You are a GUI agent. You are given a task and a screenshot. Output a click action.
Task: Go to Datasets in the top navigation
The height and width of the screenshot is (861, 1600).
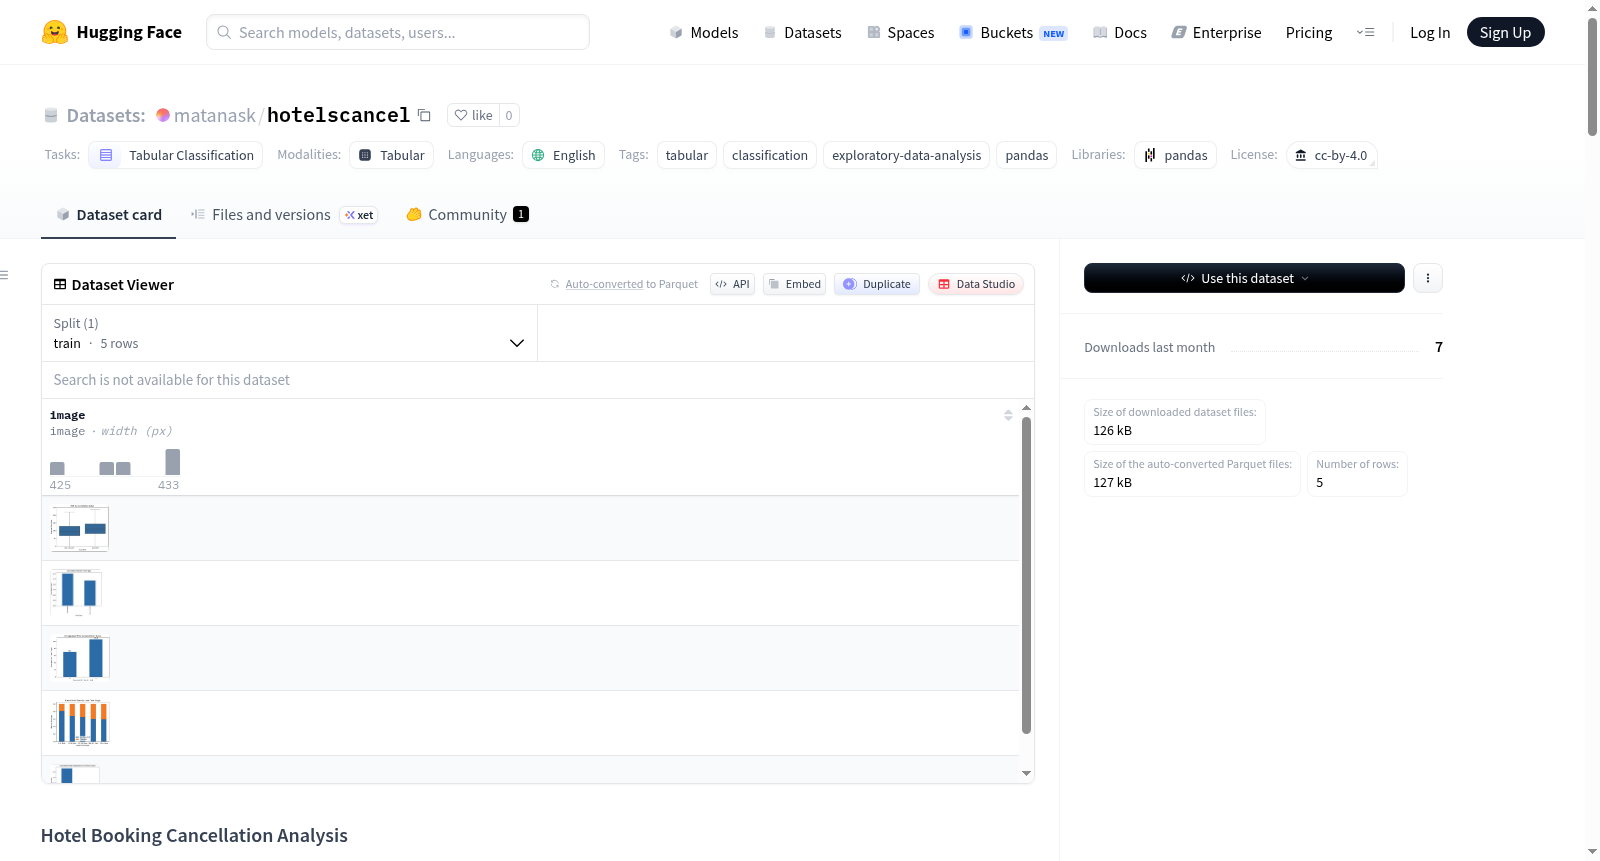coord(802,32)
